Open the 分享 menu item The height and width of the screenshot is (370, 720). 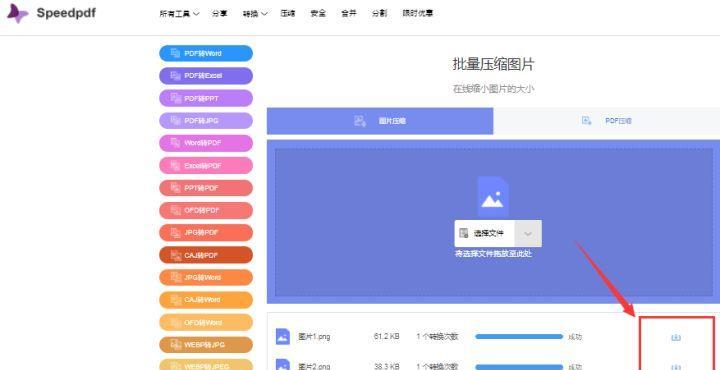point(219,14)
